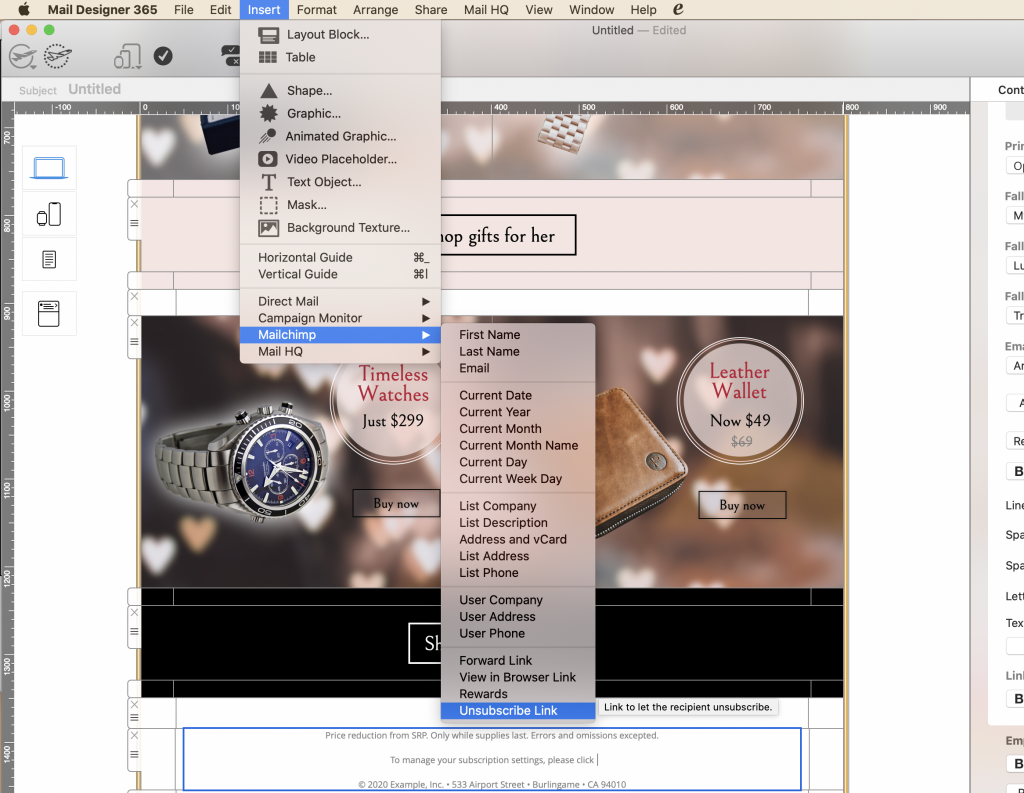Choose Shape… from Insert menu
Image resolution: width=1024 pixels, height=793 pixels.
(340, 91)
